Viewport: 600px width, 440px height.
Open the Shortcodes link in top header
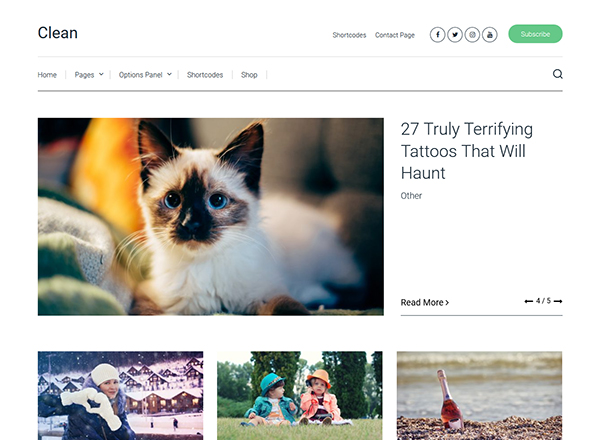click(x=349, y=35)
